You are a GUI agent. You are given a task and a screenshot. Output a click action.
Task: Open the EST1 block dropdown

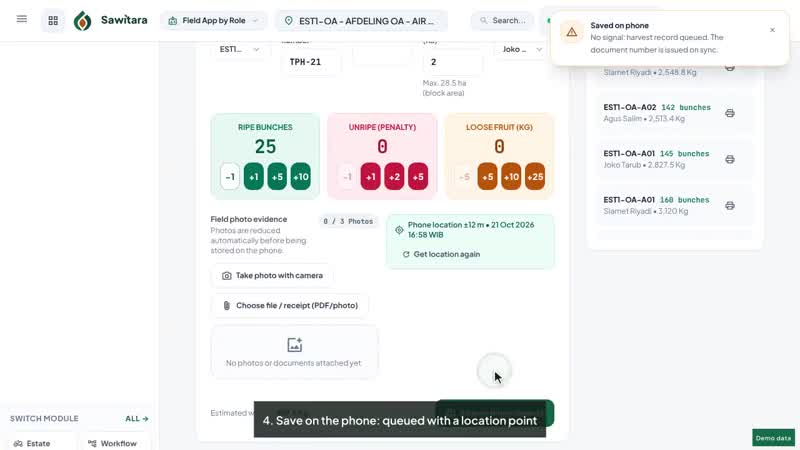(x=239, y=49)
